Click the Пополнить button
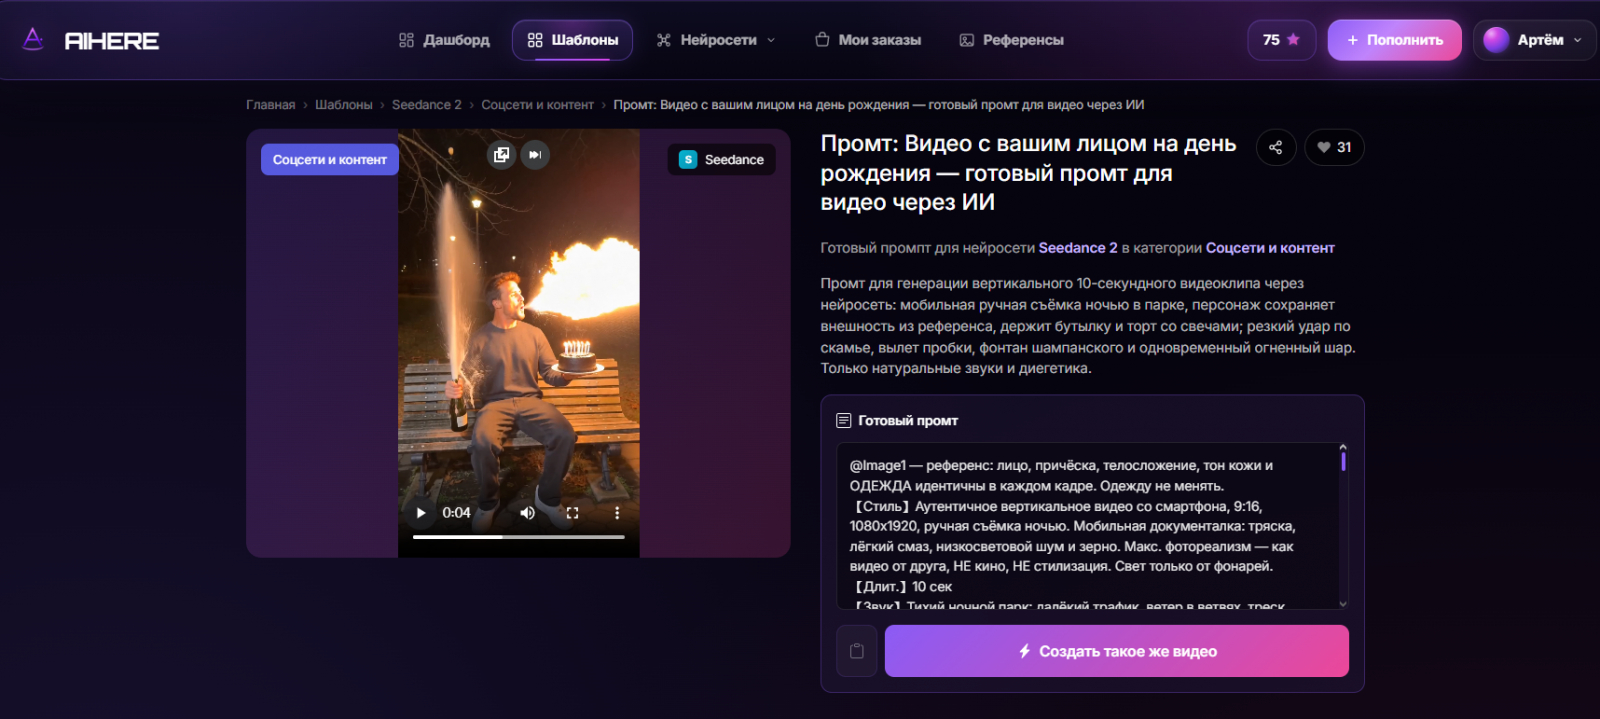This screenshot has height=719, width=1600. (1394, 40)
